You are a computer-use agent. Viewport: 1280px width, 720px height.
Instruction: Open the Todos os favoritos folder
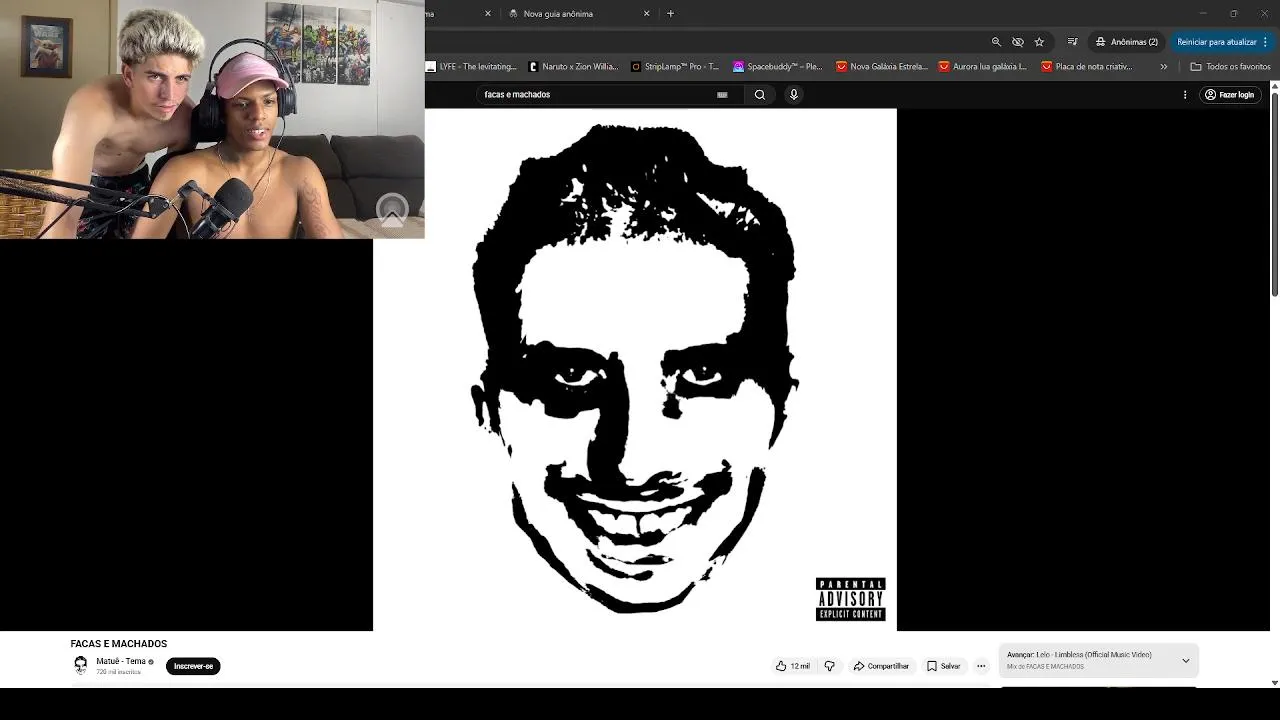(1231, 67)
